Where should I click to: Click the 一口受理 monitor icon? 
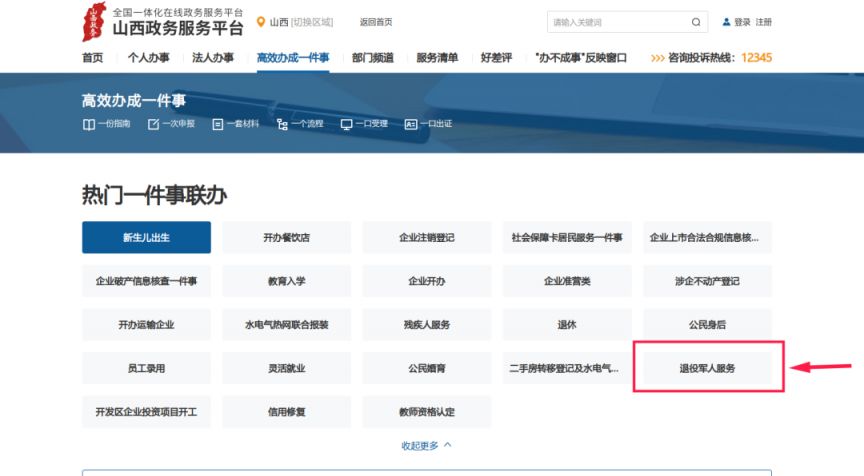346,124
